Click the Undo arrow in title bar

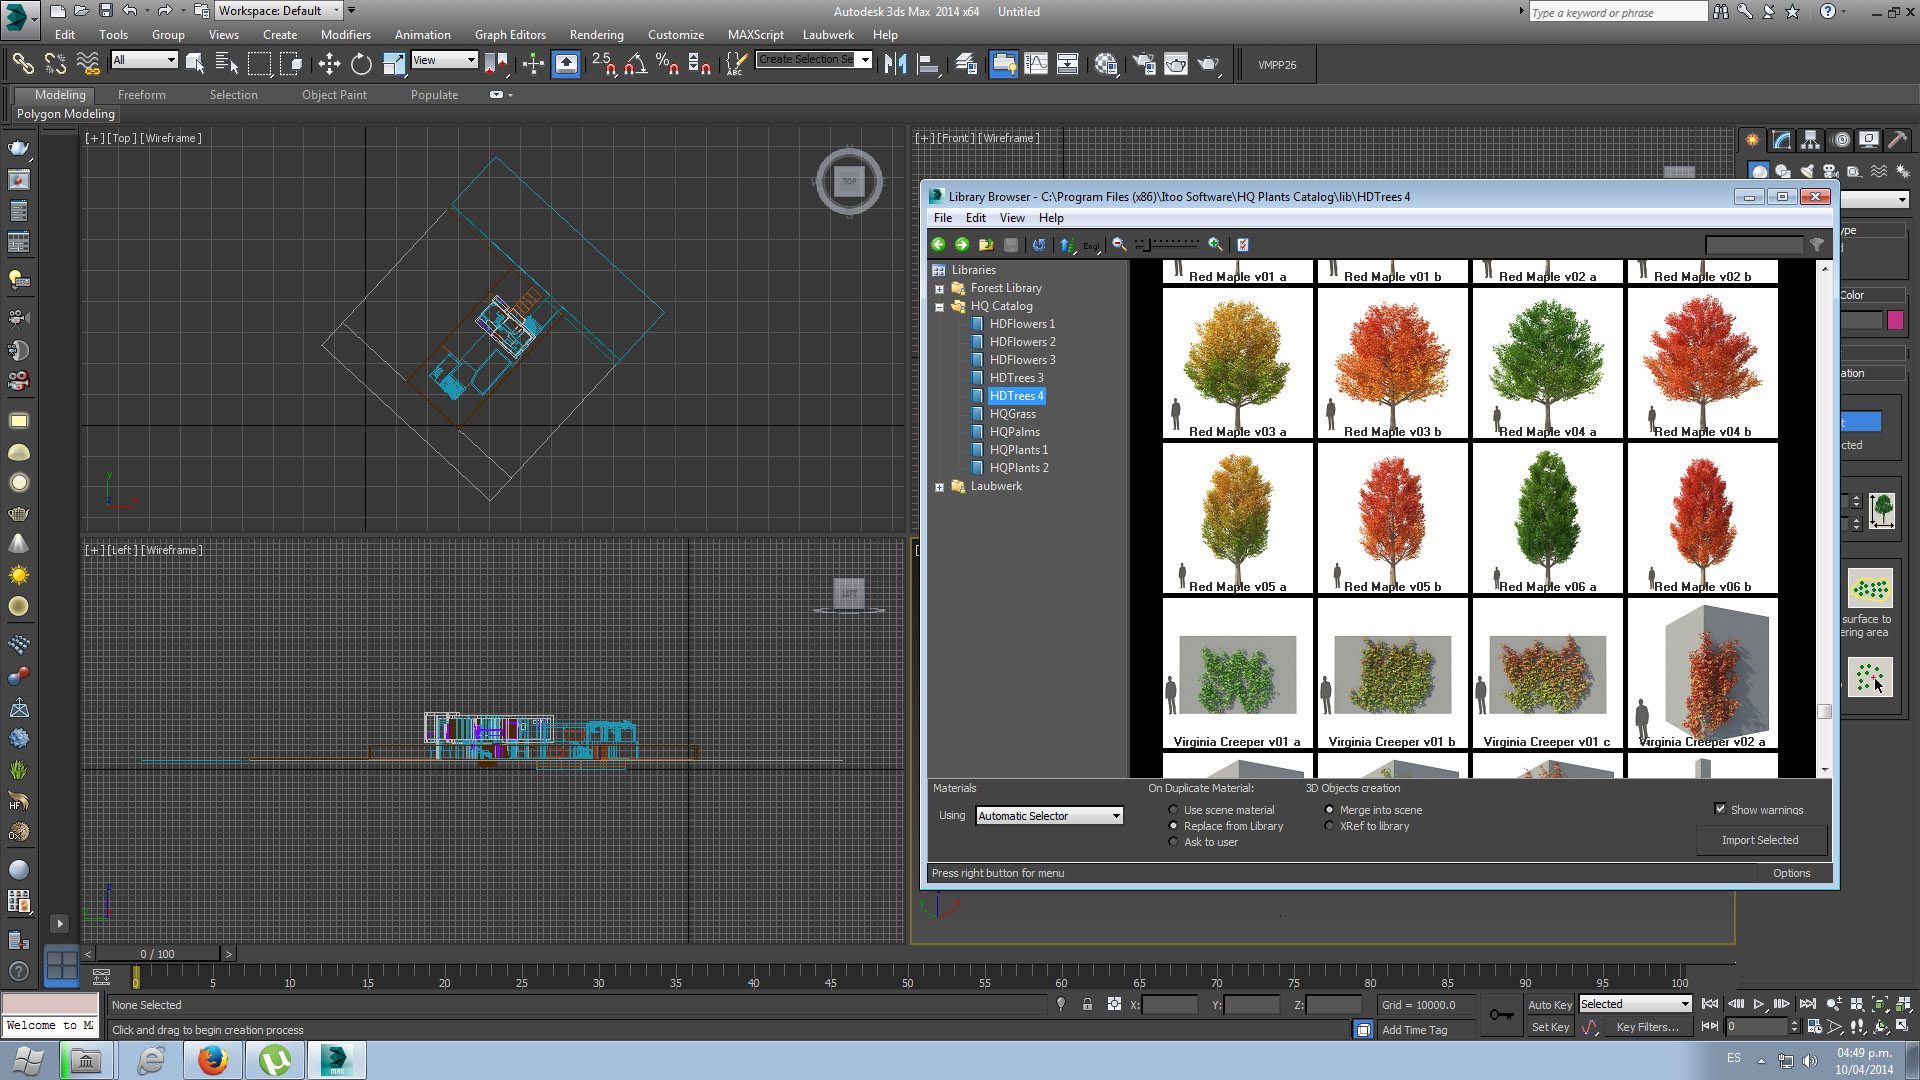pyautogui.click(x=130, y=11)
